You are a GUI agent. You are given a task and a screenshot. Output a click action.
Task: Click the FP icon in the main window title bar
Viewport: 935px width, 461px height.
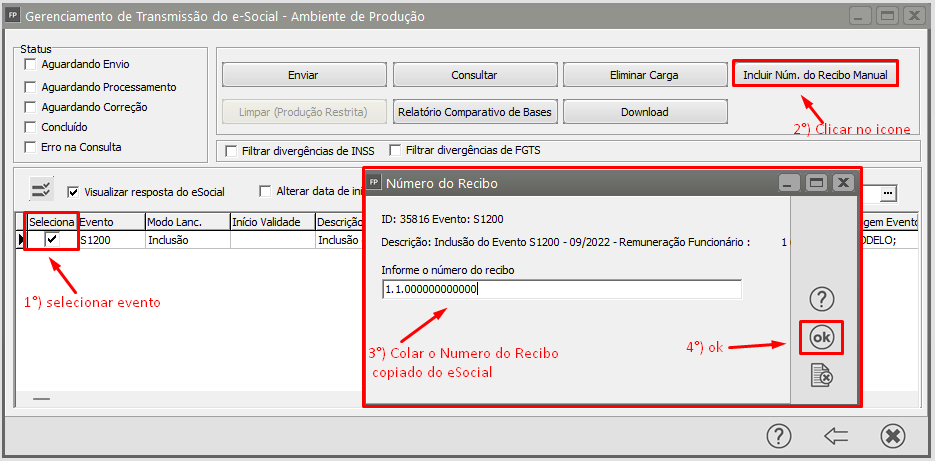click(x=13, y=16)
